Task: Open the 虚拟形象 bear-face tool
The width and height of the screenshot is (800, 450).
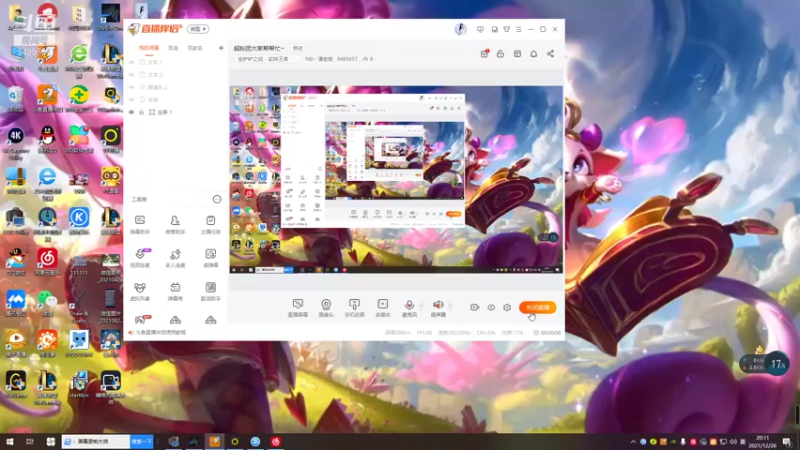Action: pos(140,291)
